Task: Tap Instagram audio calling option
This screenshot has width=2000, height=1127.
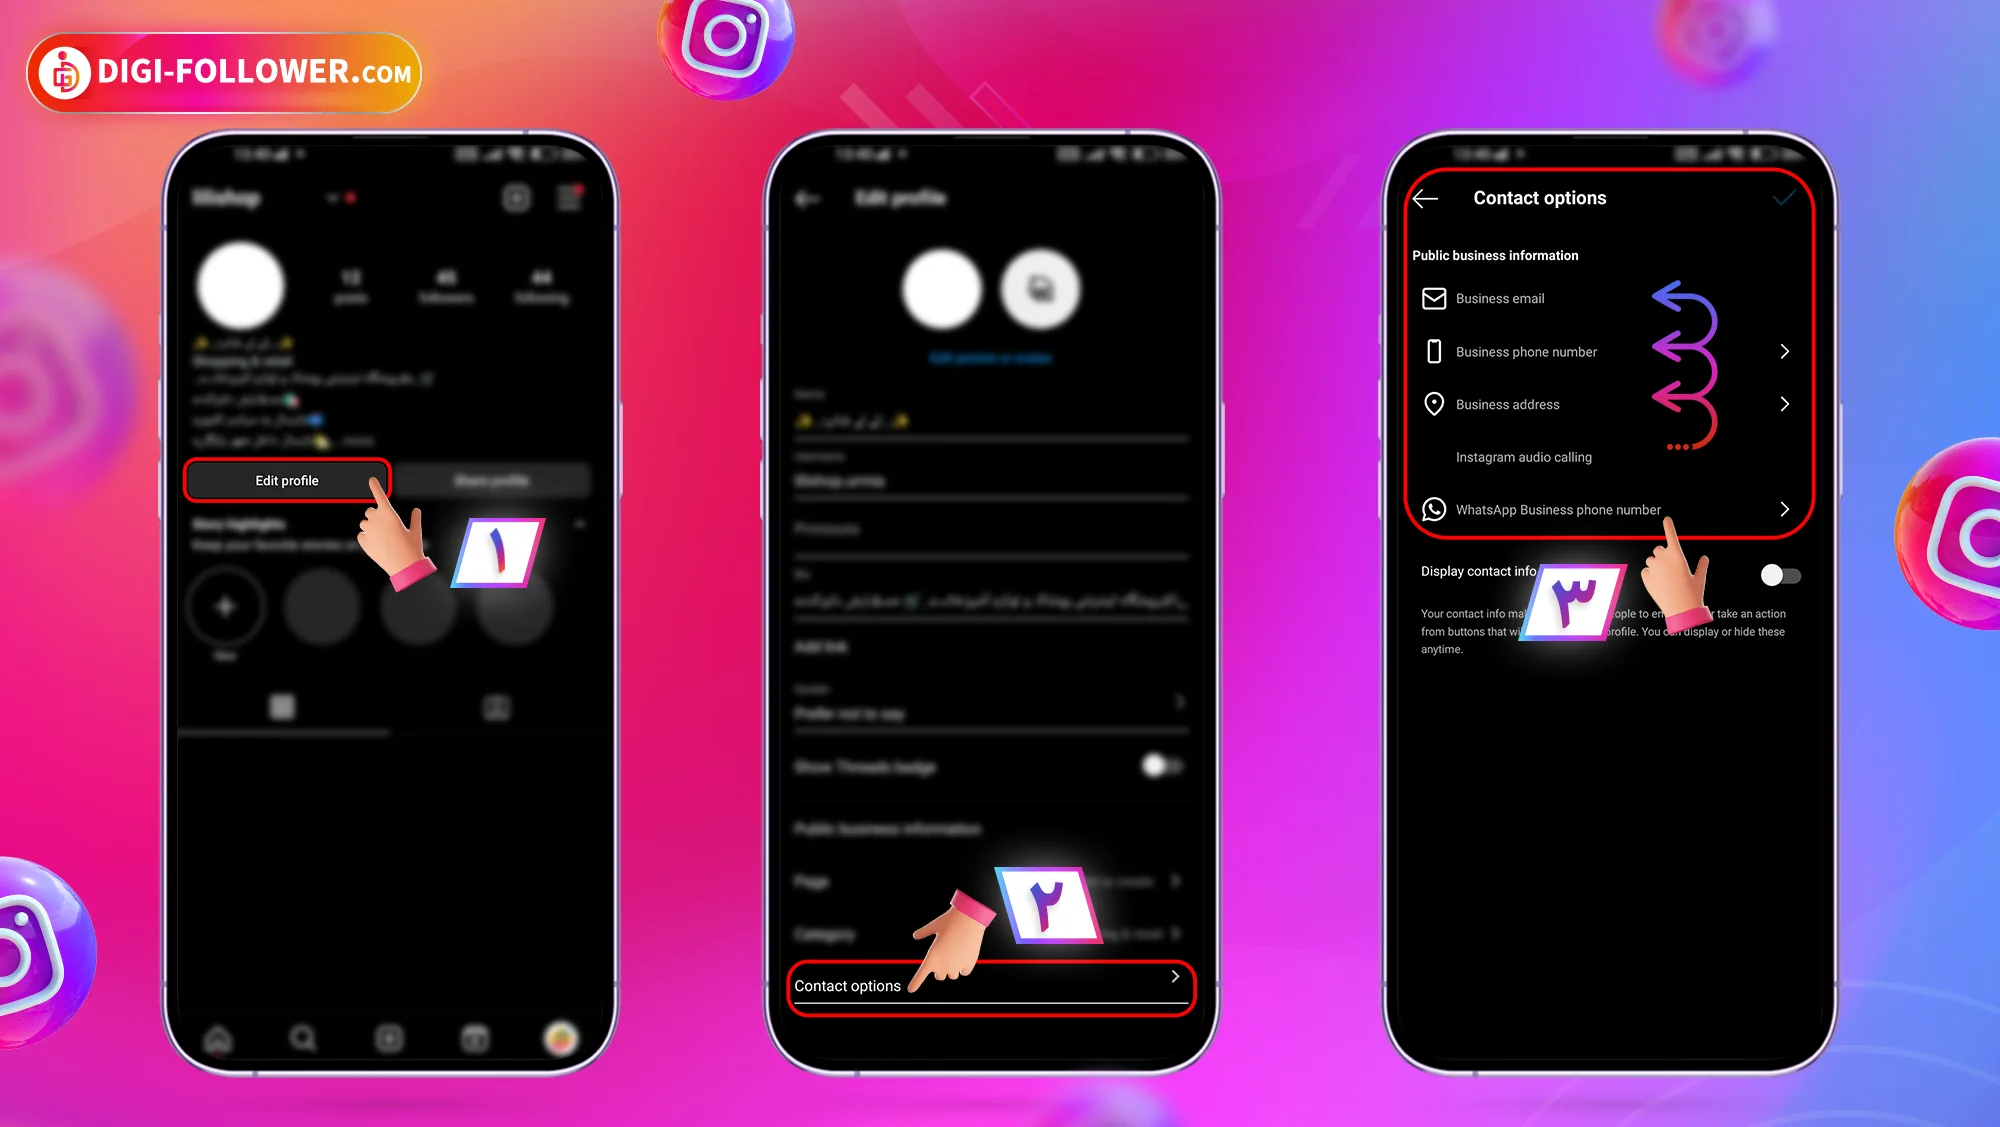Action: (x=1521, y=456)
